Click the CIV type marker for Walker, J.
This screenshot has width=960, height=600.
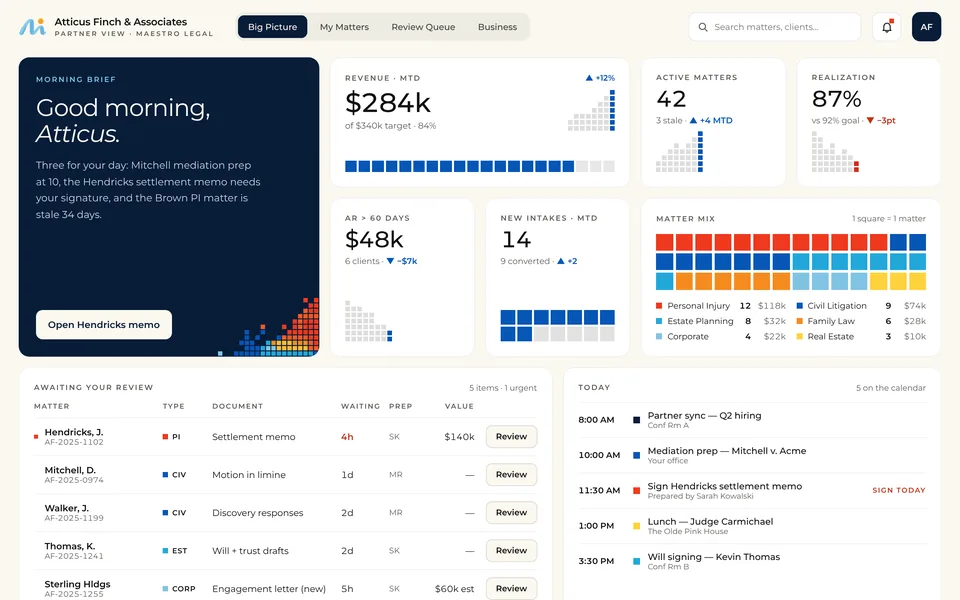pyautogui.click(x=165, y=512)
